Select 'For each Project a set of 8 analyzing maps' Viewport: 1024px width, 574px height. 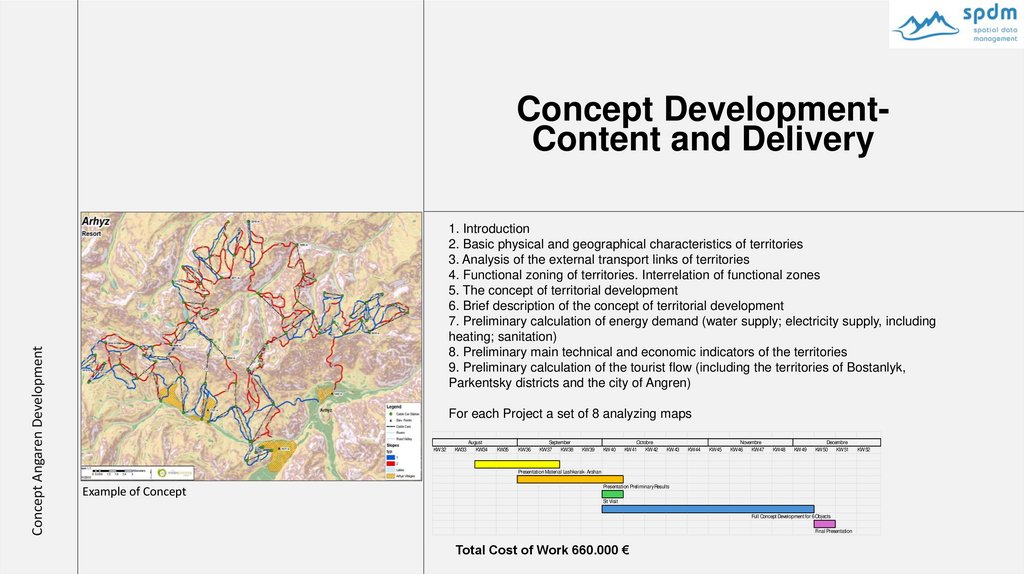click(570, 413)
